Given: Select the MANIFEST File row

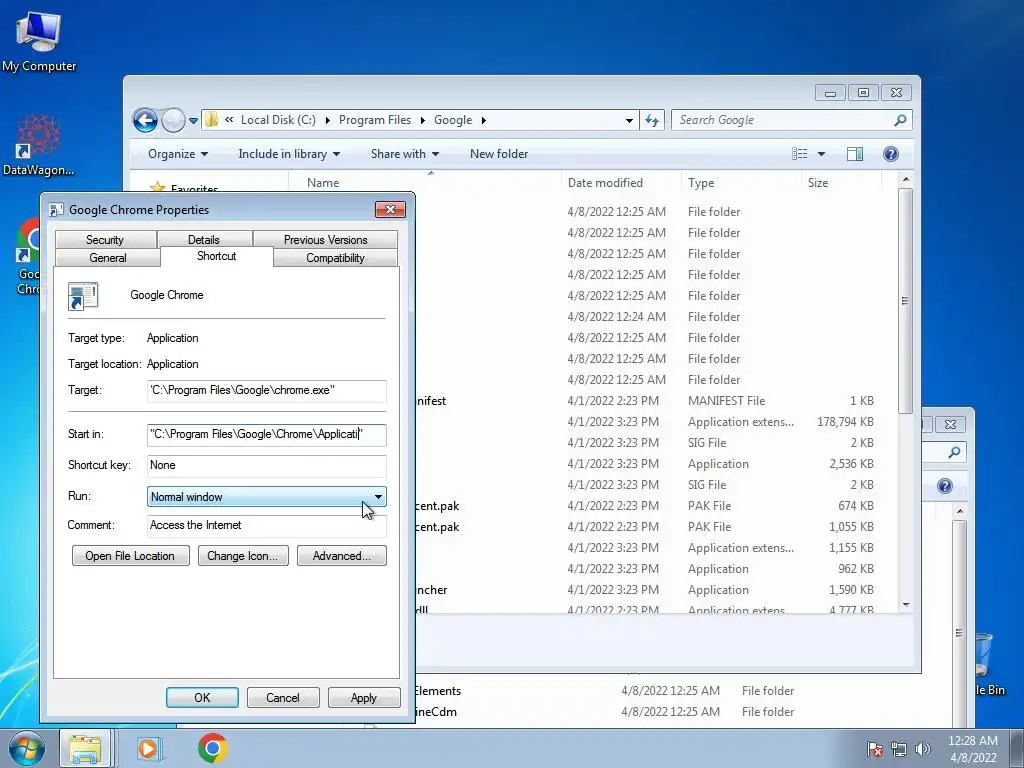Looking at the screenshot, I should (653, 401).
